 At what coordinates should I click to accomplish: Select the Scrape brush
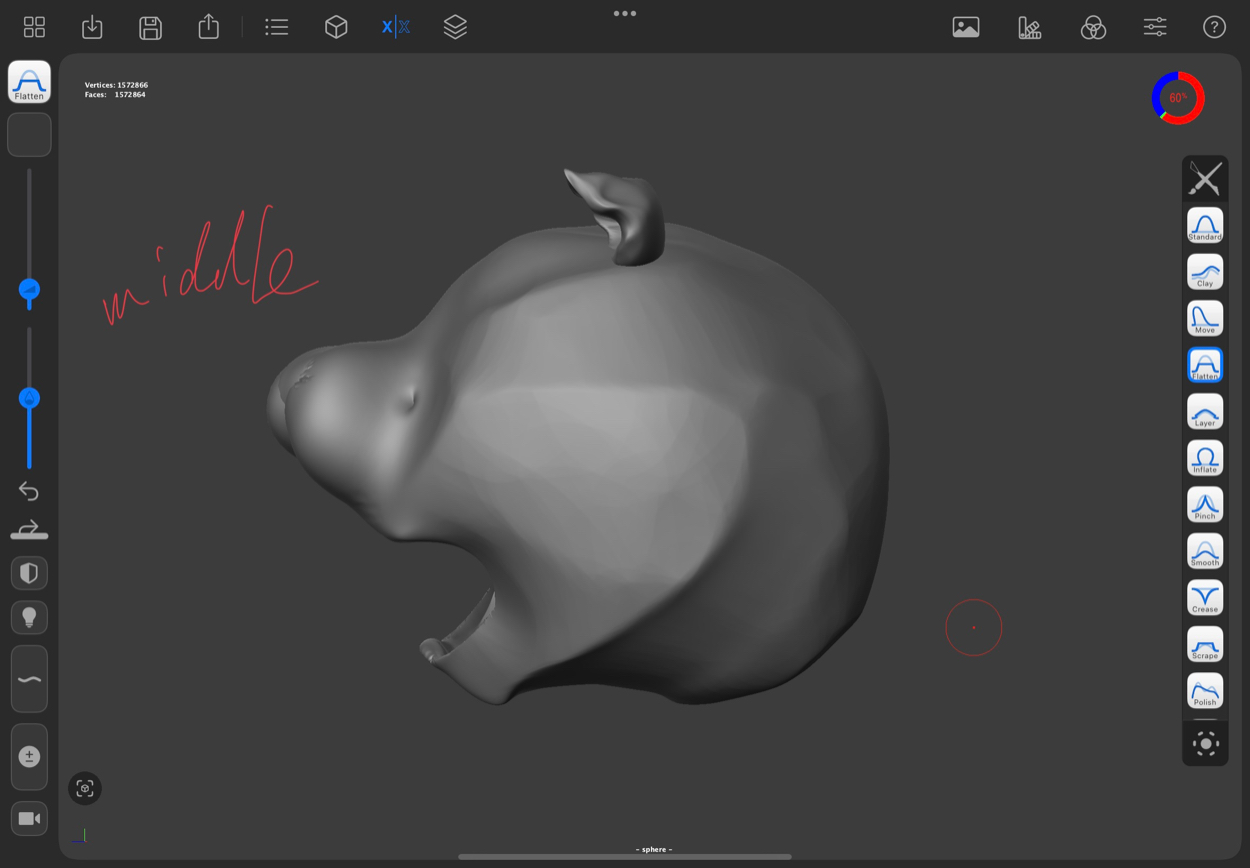click(1204, 645)
